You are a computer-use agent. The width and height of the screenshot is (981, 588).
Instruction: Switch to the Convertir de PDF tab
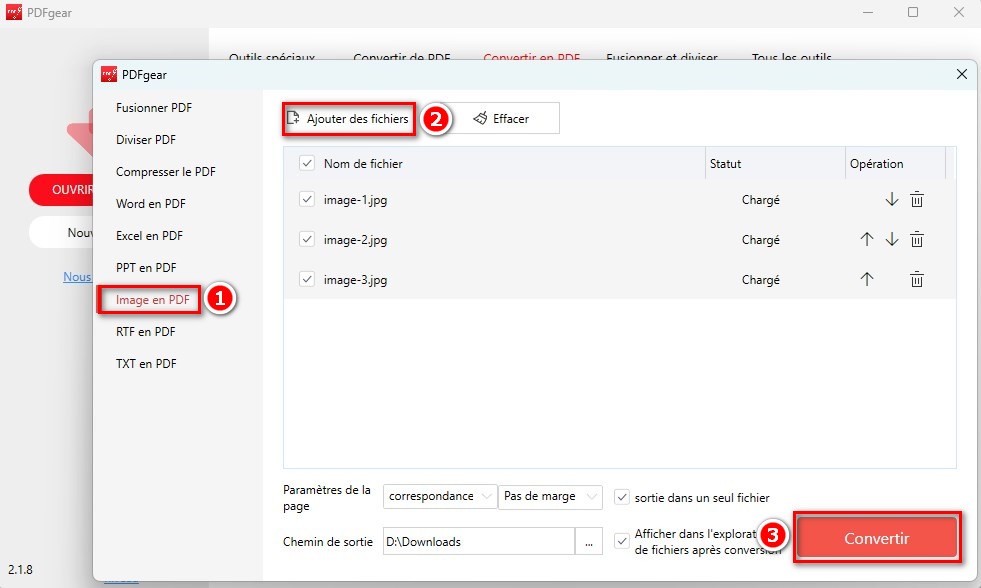[x=403, y=58]
